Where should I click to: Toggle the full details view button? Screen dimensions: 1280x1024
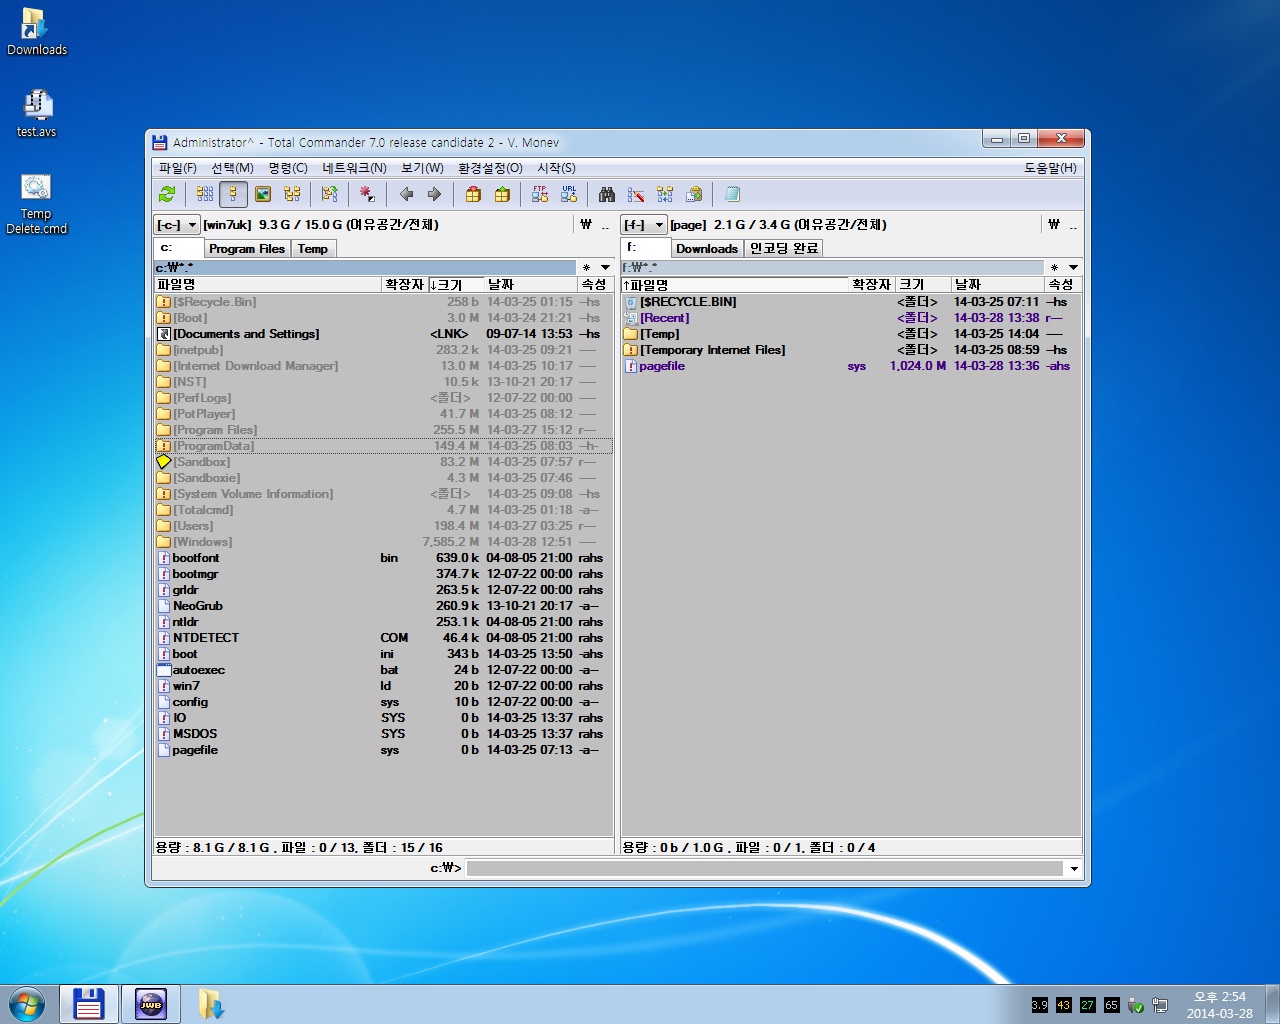(233, 194)
